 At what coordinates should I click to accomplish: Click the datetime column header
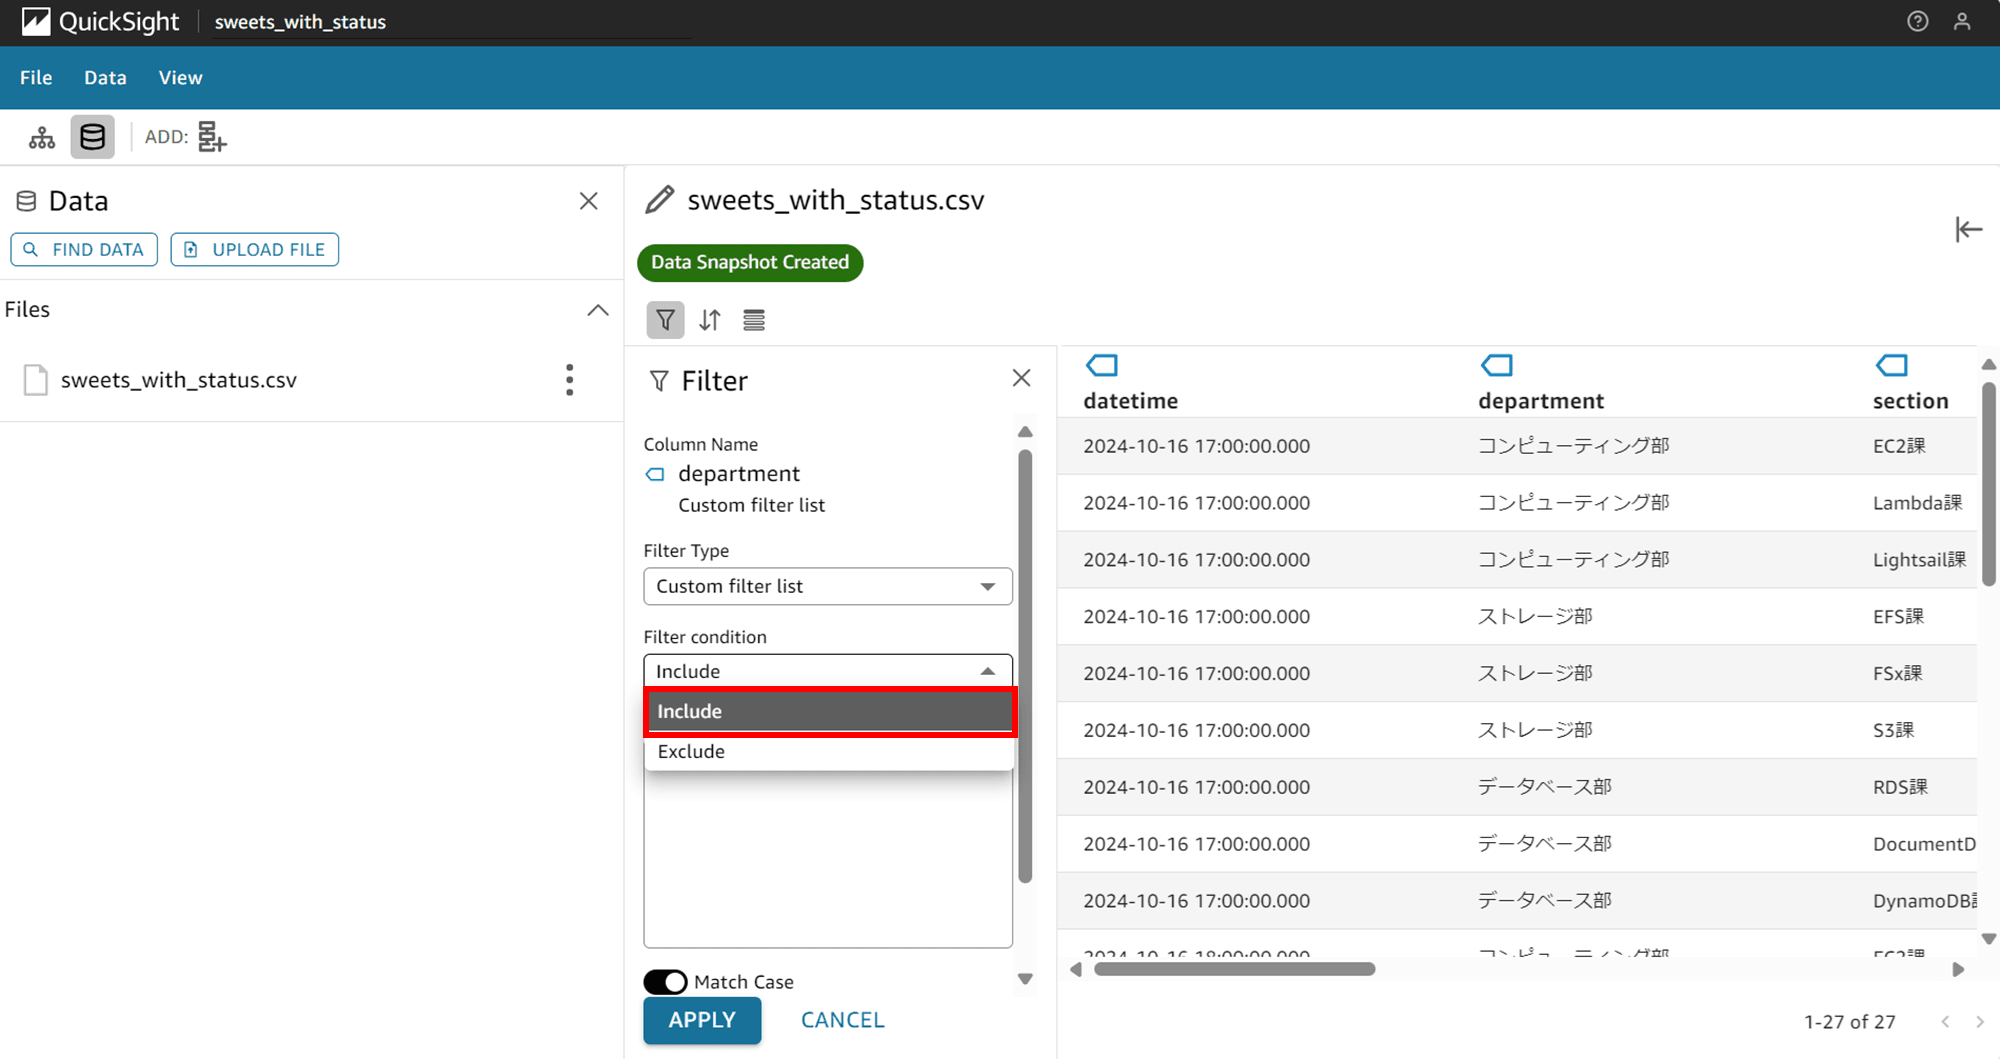tap(1130, 401)
